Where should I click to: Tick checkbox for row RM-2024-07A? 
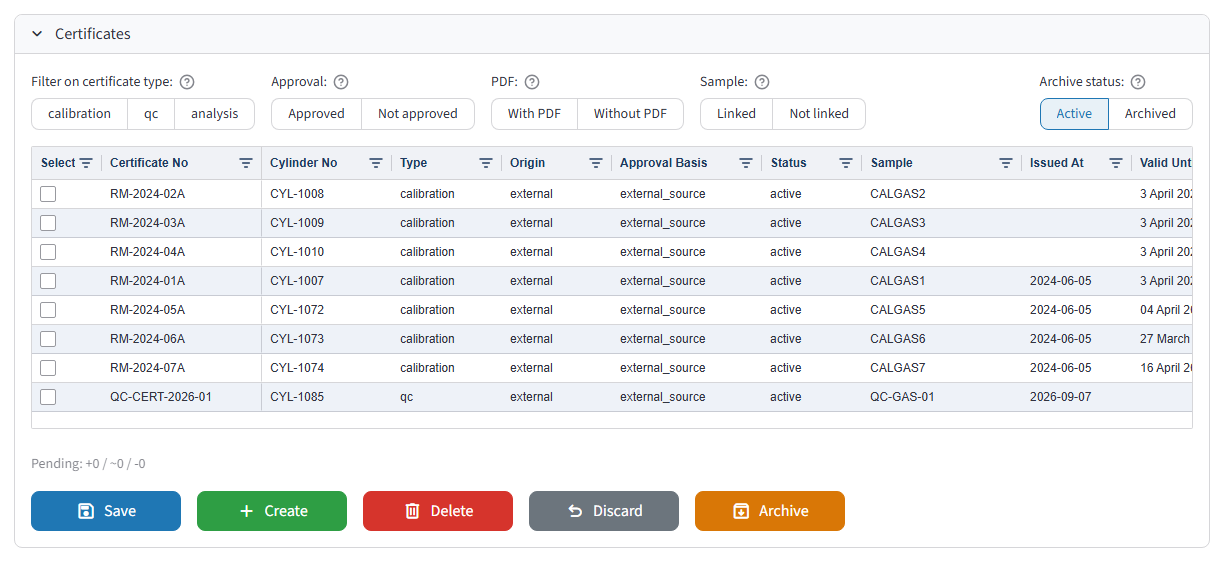[x=48, y=368]
